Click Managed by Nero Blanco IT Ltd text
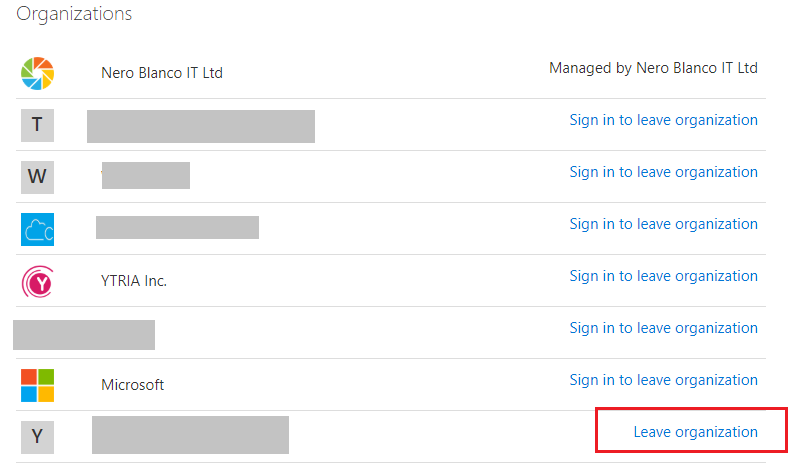This screenshot has height=468, width=796. point(653,68)
